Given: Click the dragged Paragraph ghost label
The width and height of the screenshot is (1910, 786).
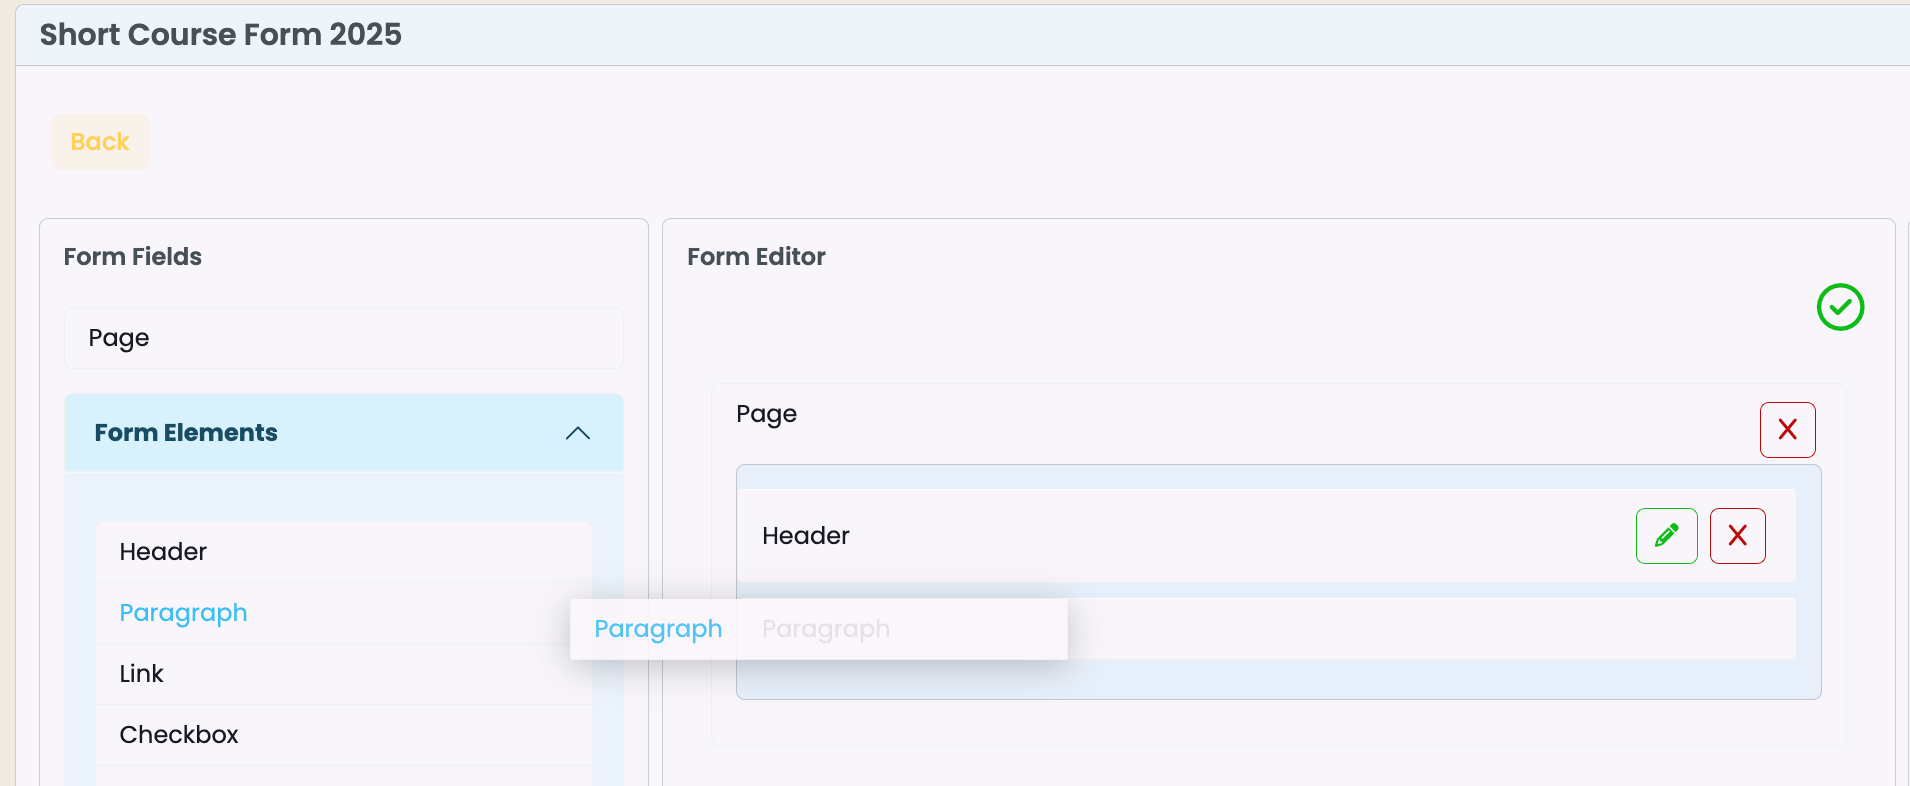Looking at the screenshot, I should [658, 629].
